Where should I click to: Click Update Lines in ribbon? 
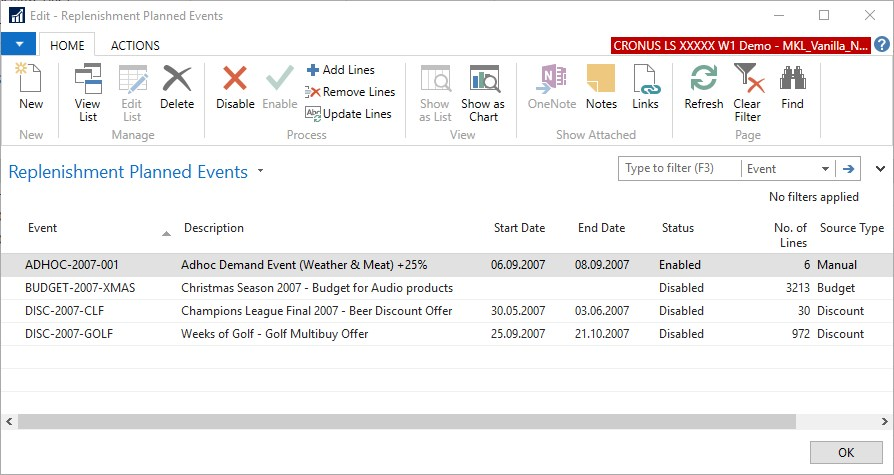(x=348, y=114)
